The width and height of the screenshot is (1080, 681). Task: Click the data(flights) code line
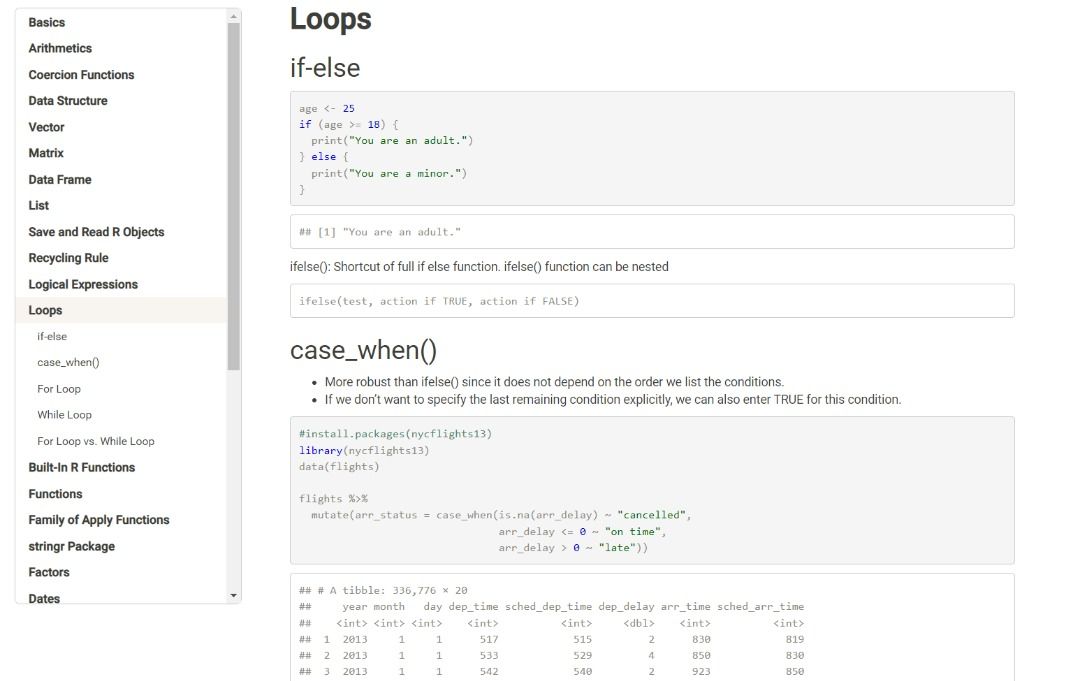[339, 466]
